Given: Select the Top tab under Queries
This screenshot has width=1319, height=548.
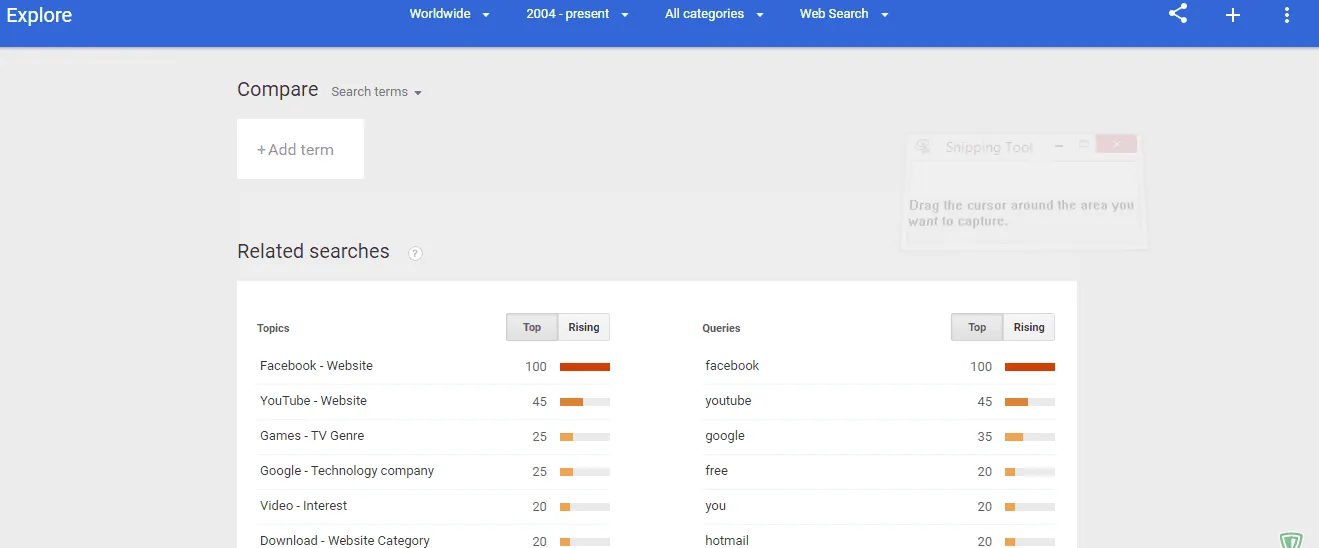Looking at the screenshot, I should point(977,327).
